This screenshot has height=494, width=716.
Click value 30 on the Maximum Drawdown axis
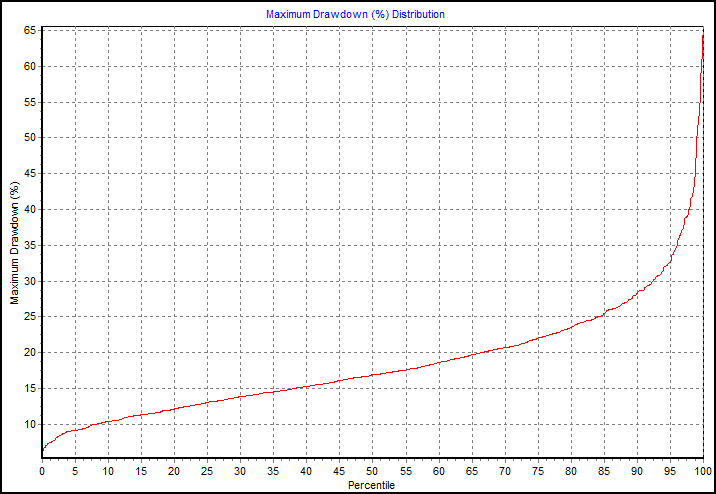[30, 281]
